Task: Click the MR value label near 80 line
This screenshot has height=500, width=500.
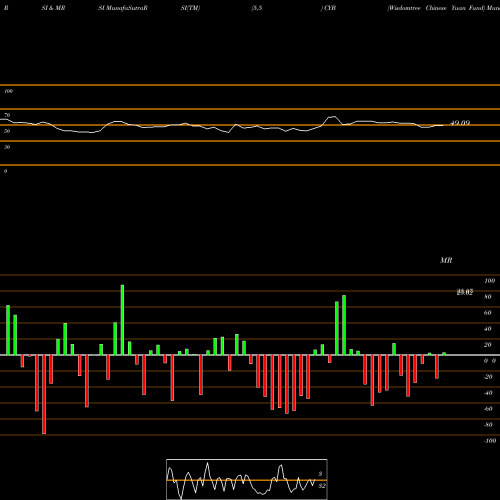Action: (465, 292)
